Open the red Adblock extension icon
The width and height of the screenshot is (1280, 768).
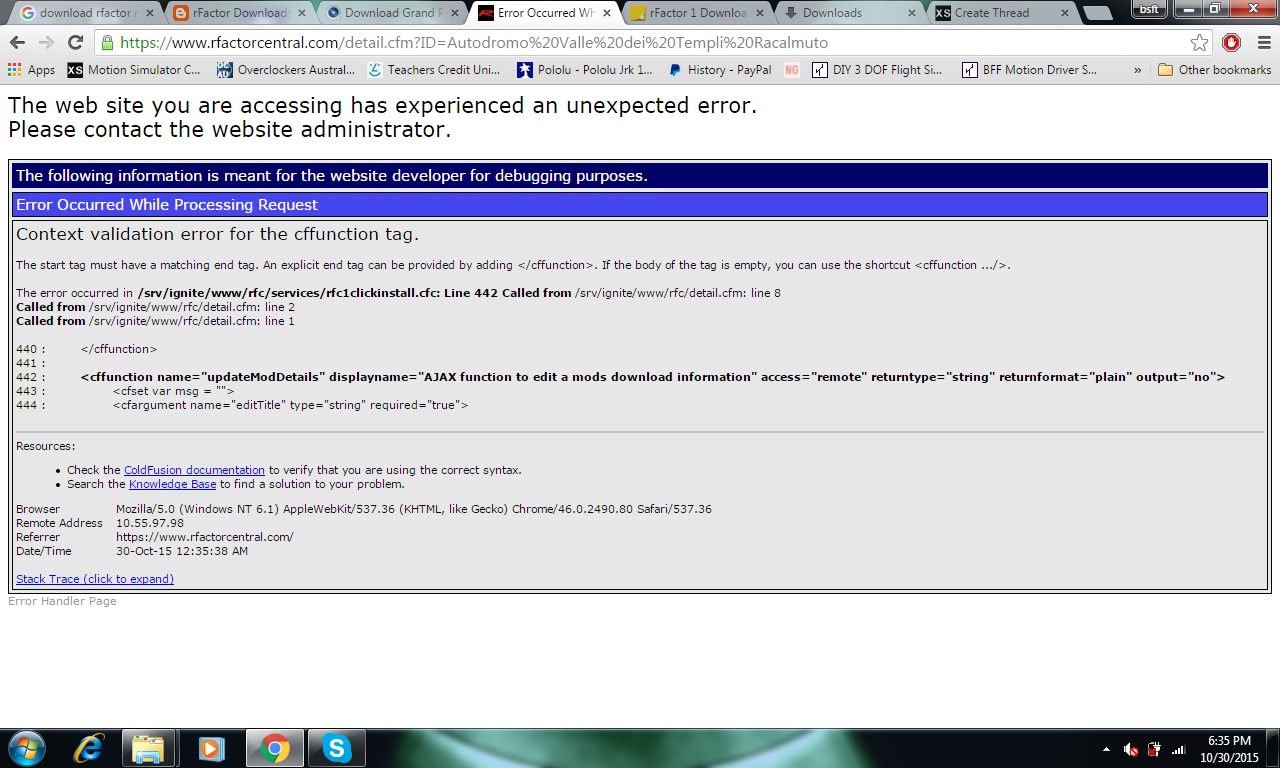tap(1232, 42)
